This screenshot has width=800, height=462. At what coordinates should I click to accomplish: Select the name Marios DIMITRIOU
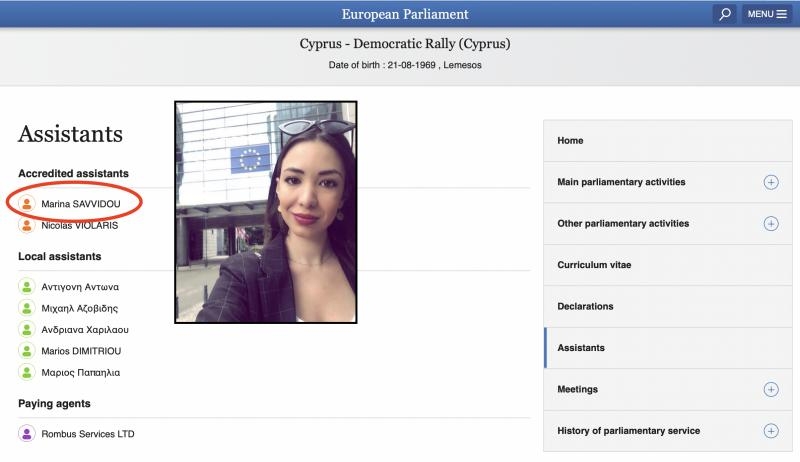(81, 351)
